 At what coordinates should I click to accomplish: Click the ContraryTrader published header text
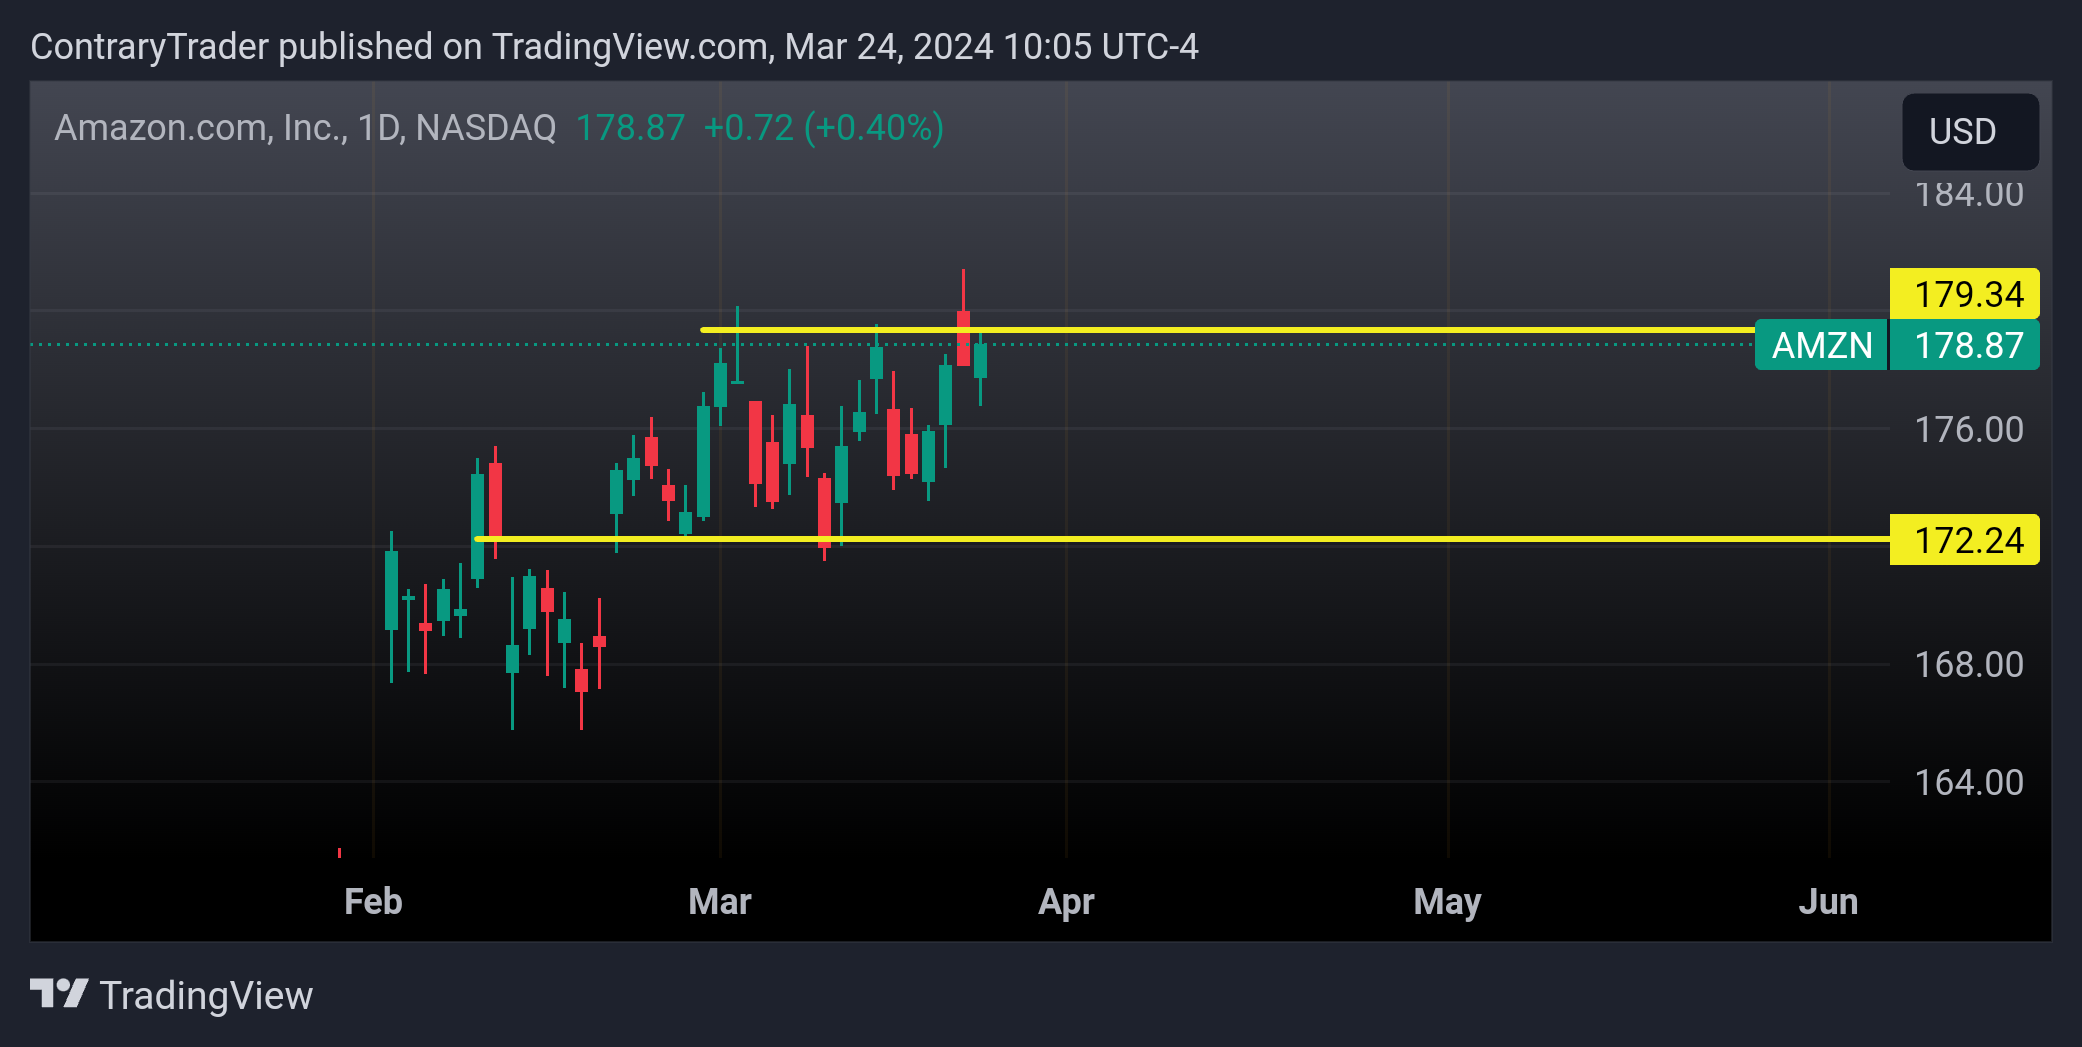click(614, 47)
